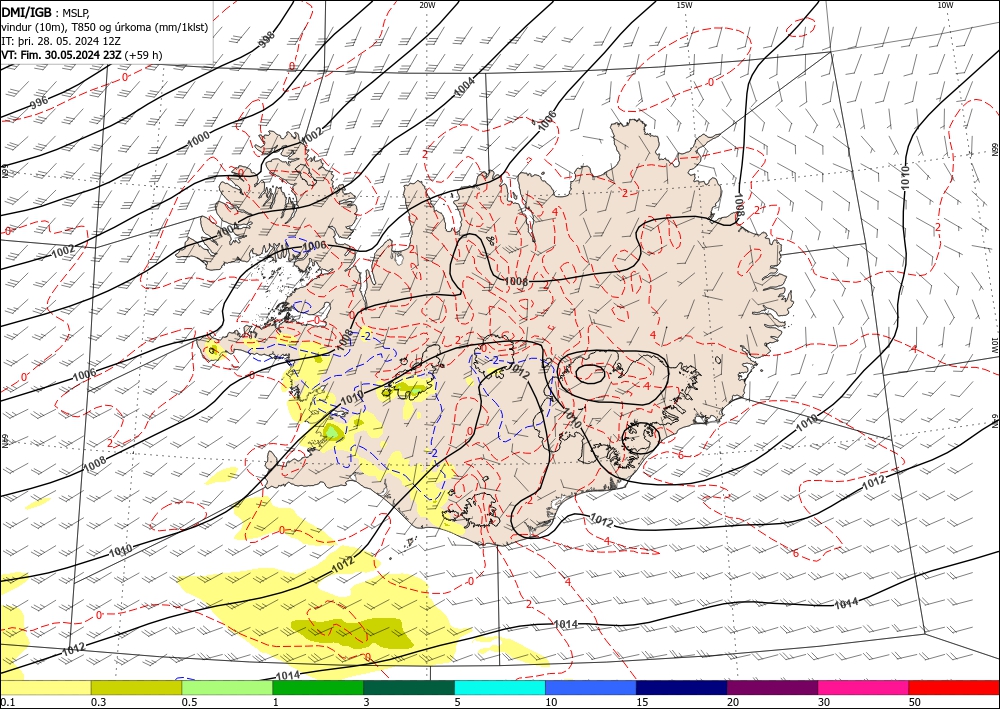Click the legend scale value '15'

click(x=642, y=702)
